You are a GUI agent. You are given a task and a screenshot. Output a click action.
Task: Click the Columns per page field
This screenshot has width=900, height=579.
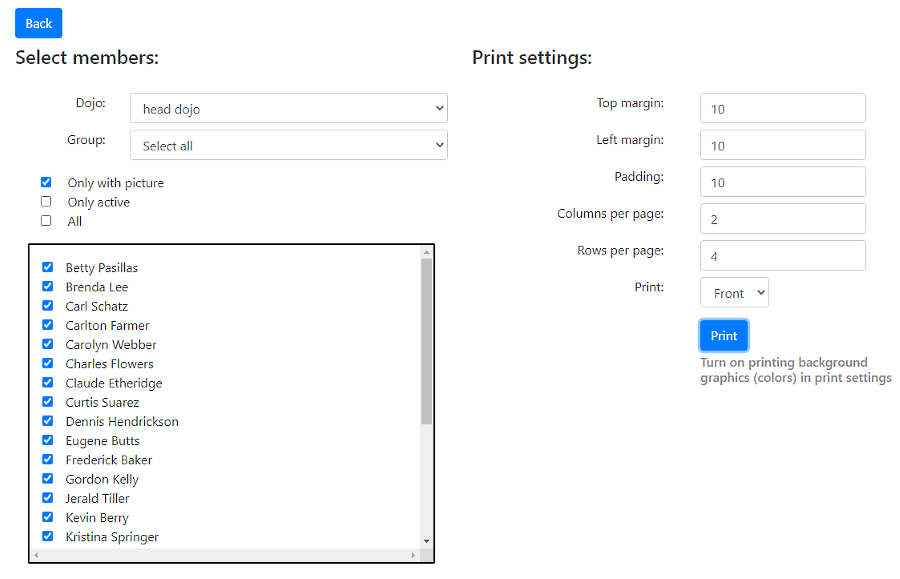[x=782, y=219]
